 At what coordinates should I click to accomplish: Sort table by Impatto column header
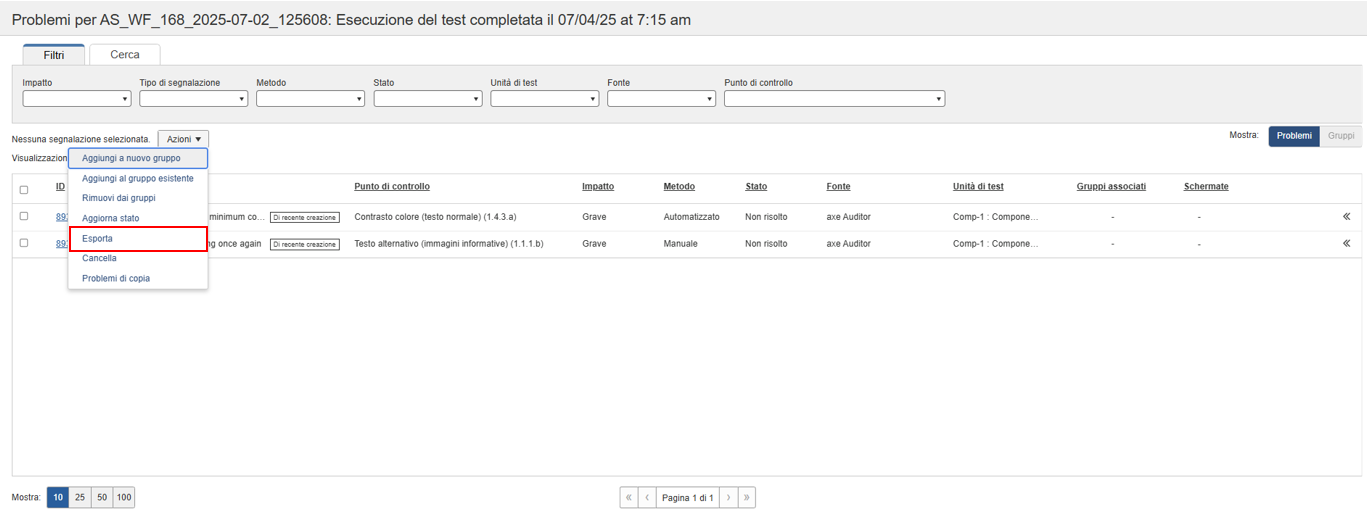coord(598,187)
